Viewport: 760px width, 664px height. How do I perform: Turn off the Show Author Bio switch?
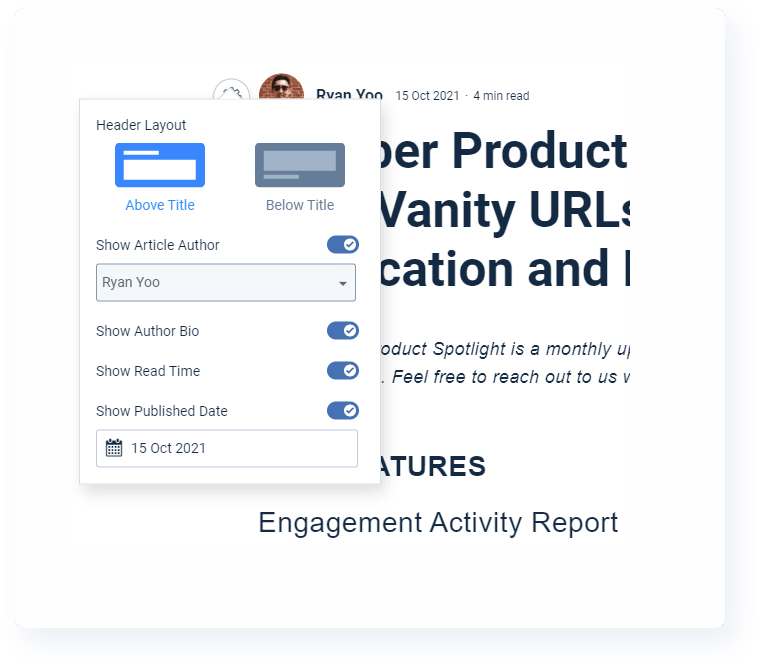342,331
